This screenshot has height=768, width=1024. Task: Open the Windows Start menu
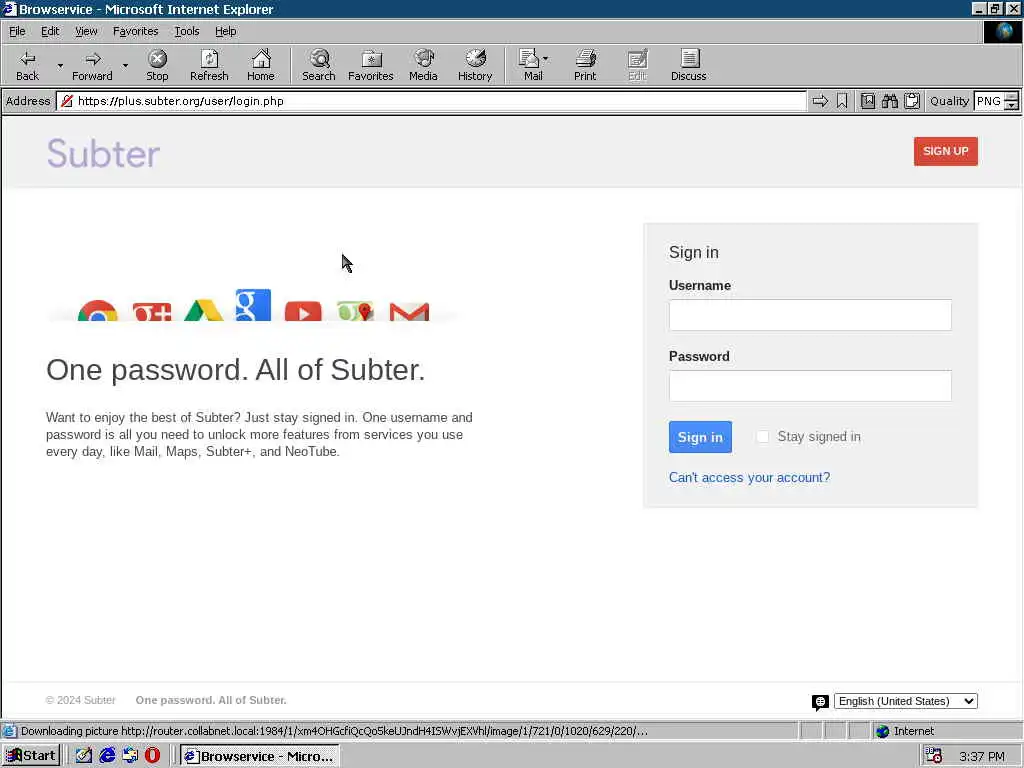pos(31,756)
